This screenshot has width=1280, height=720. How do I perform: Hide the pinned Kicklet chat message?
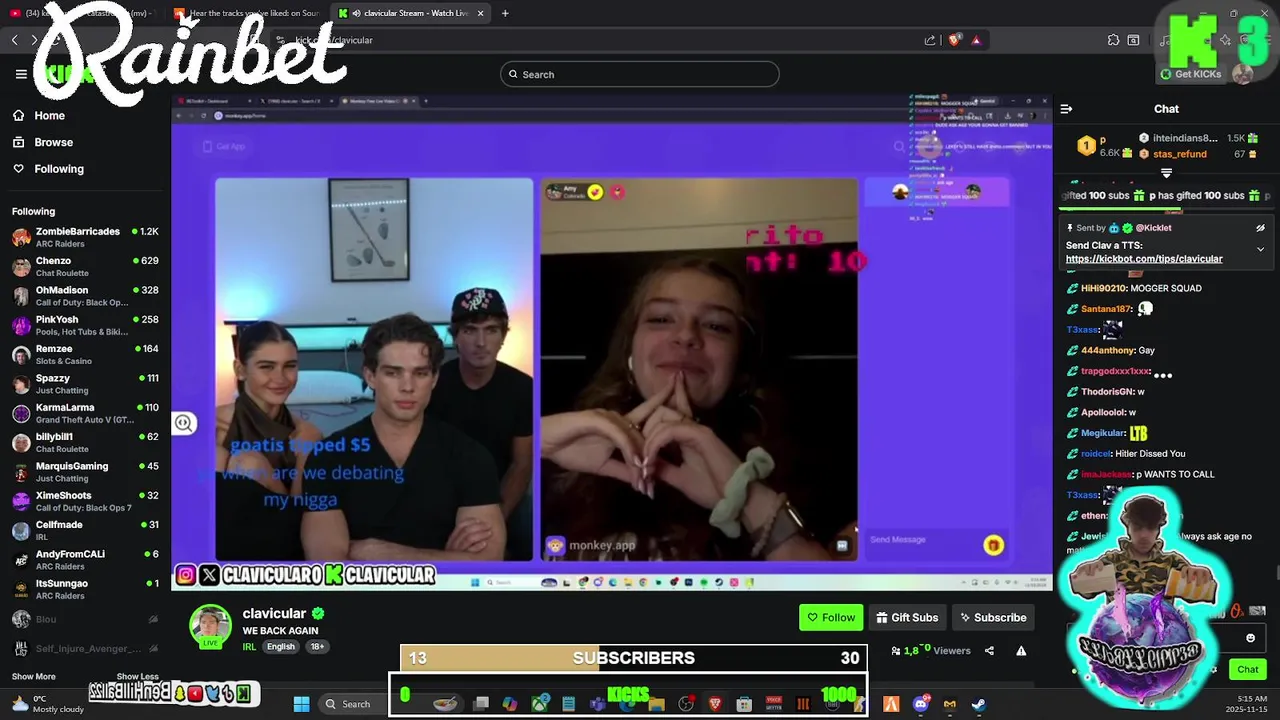coord(1260,228)
